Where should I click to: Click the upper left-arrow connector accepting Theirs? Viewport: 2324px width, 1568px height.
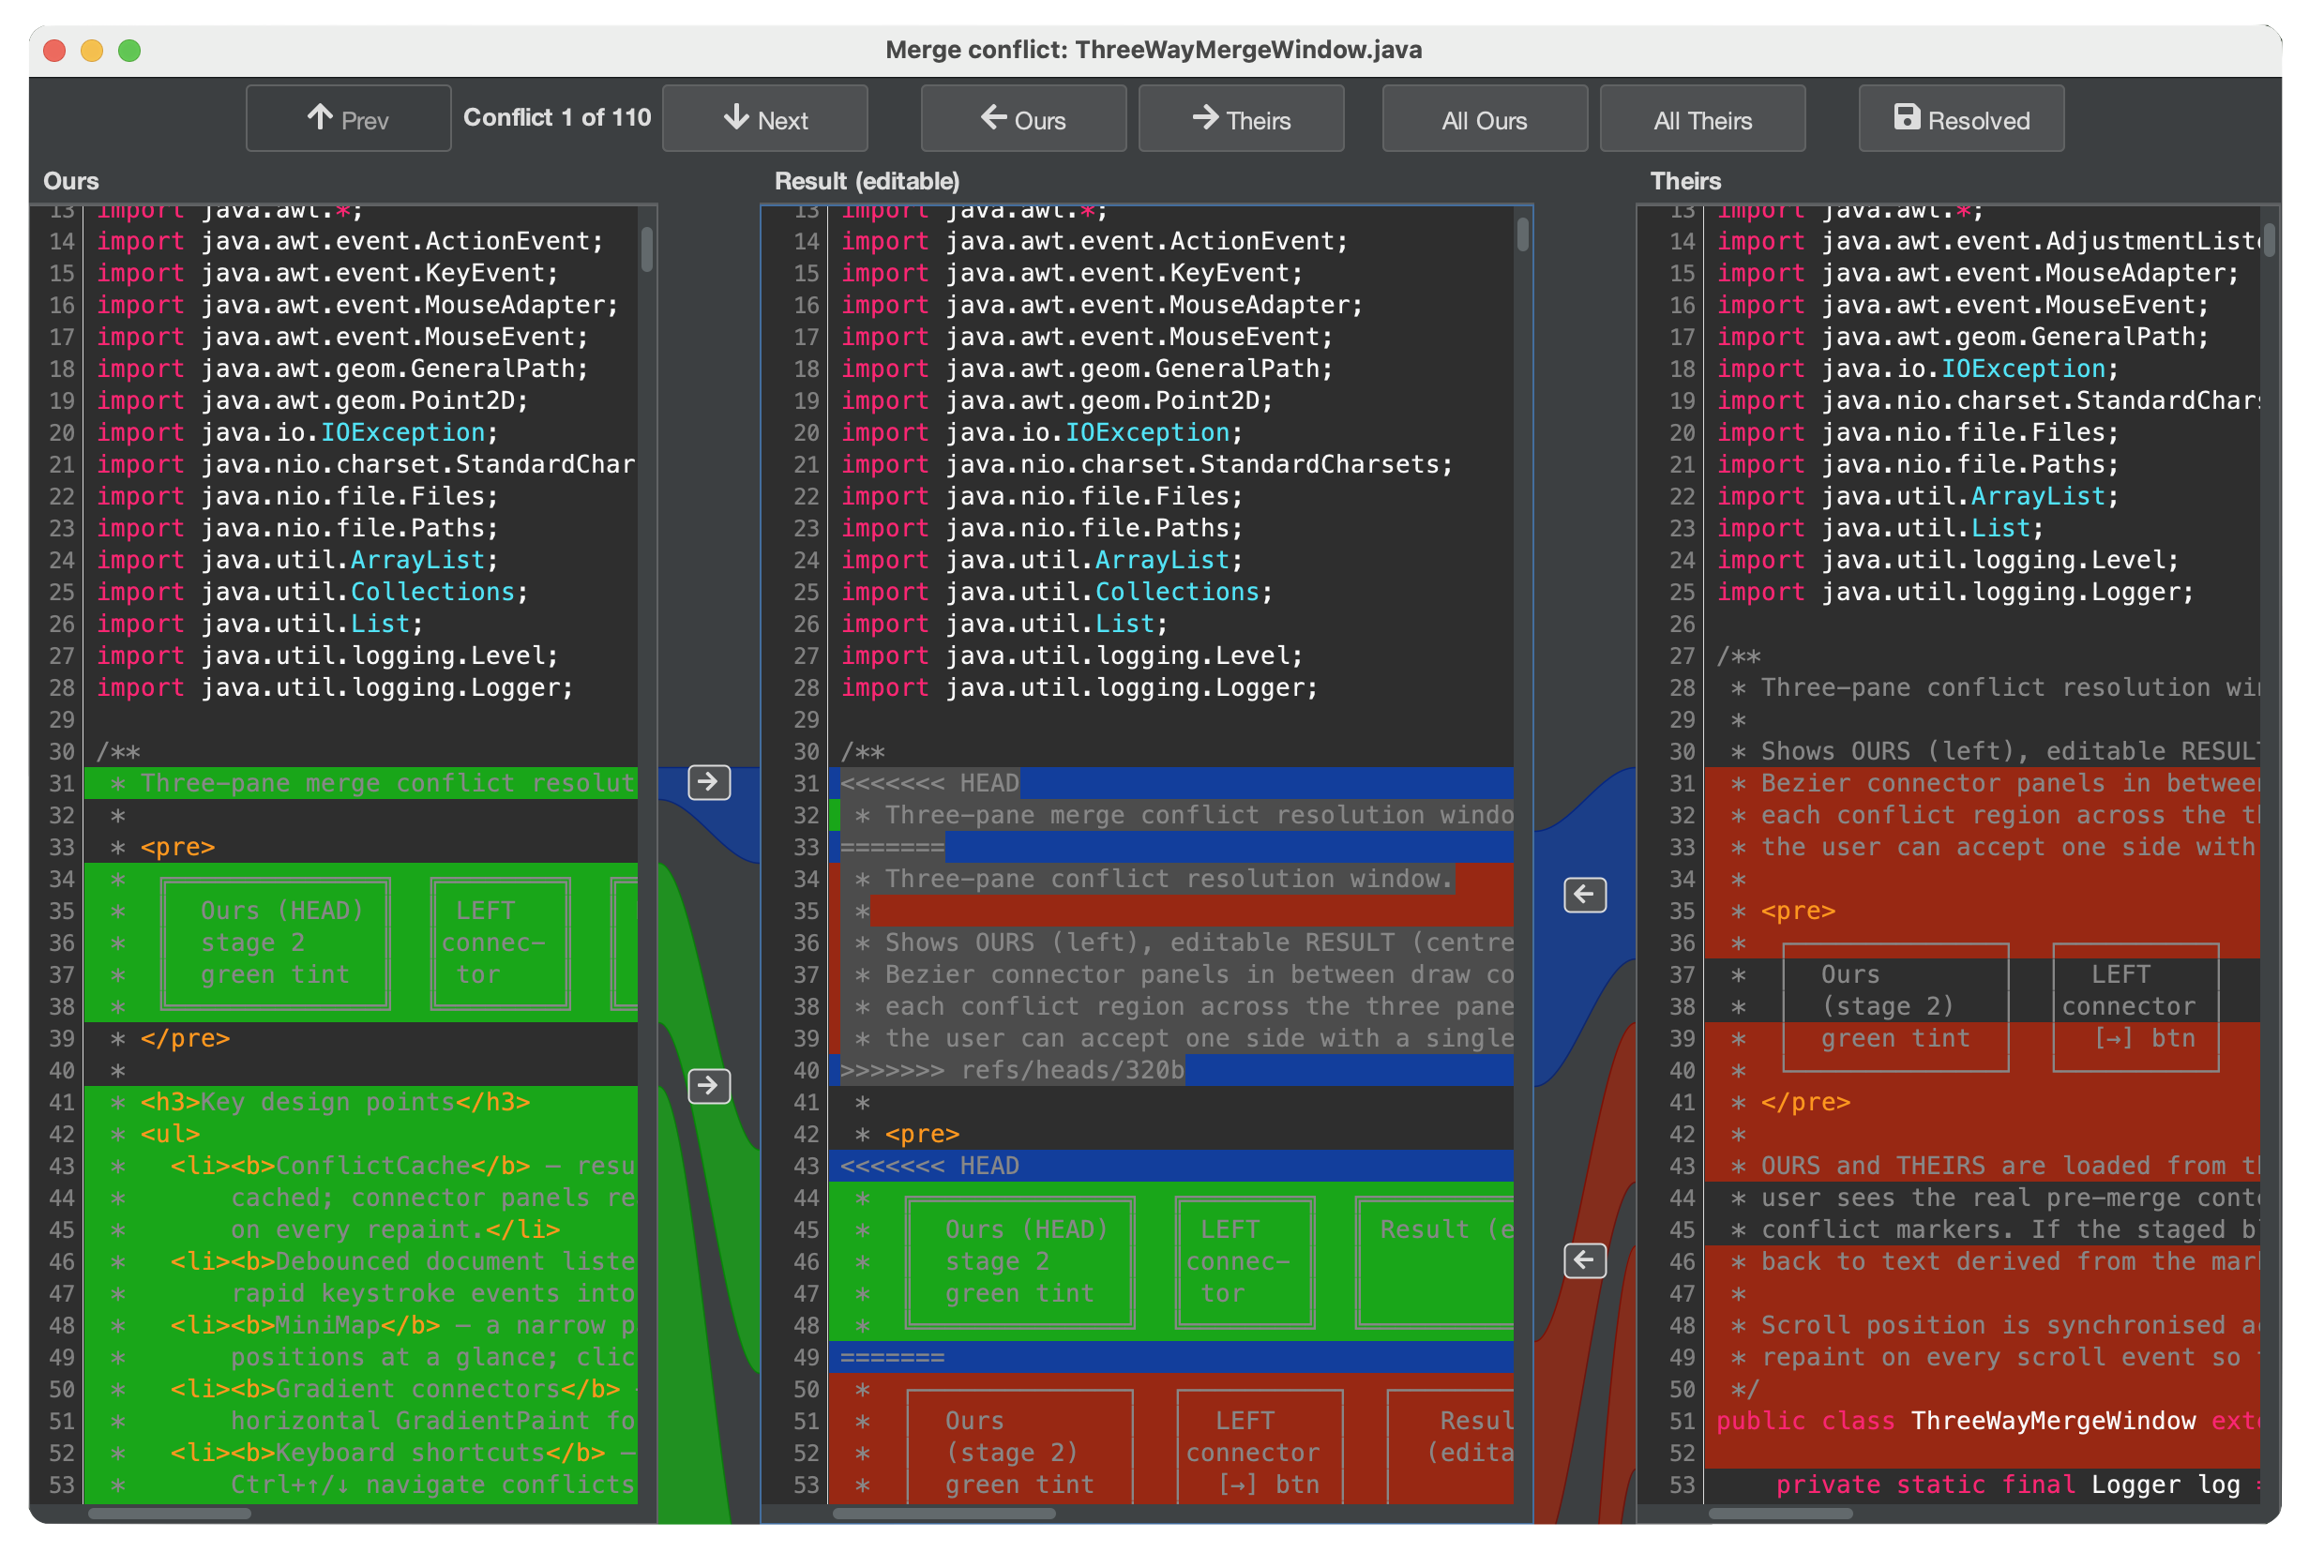(x=1584, y=896)
